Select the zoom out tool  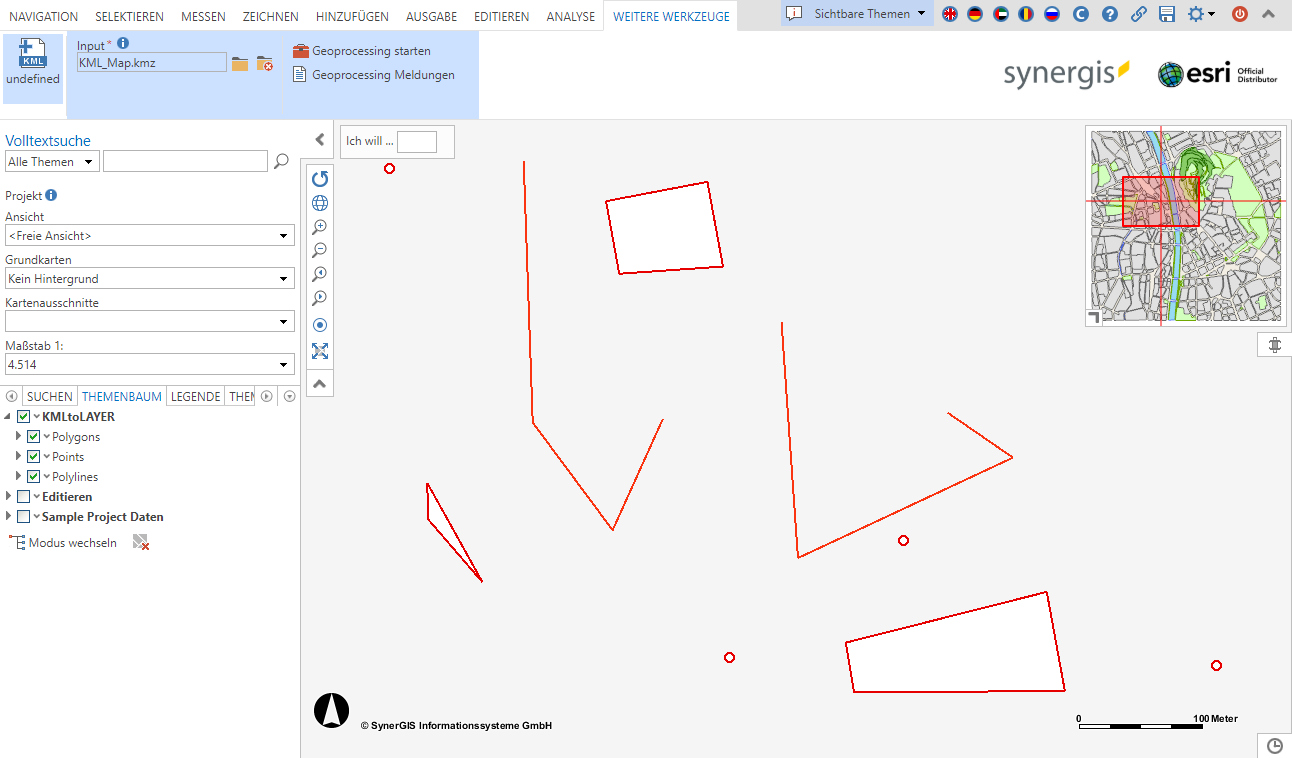(319, 250)
